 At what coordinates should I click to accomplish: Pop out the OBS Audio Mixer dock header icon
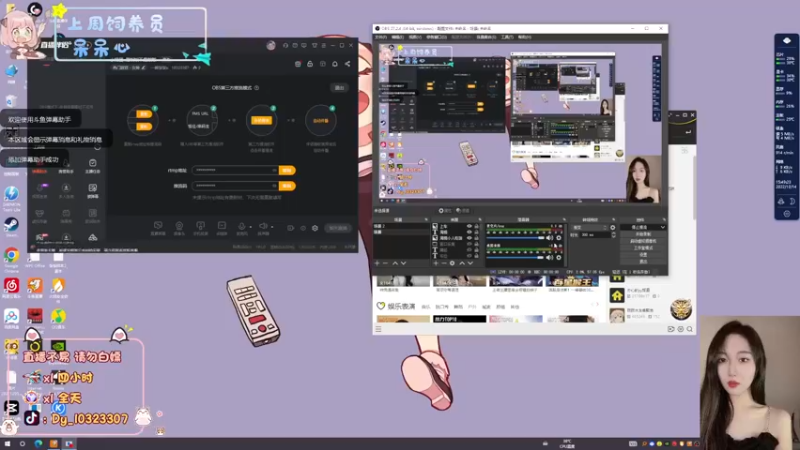(564, 219)
